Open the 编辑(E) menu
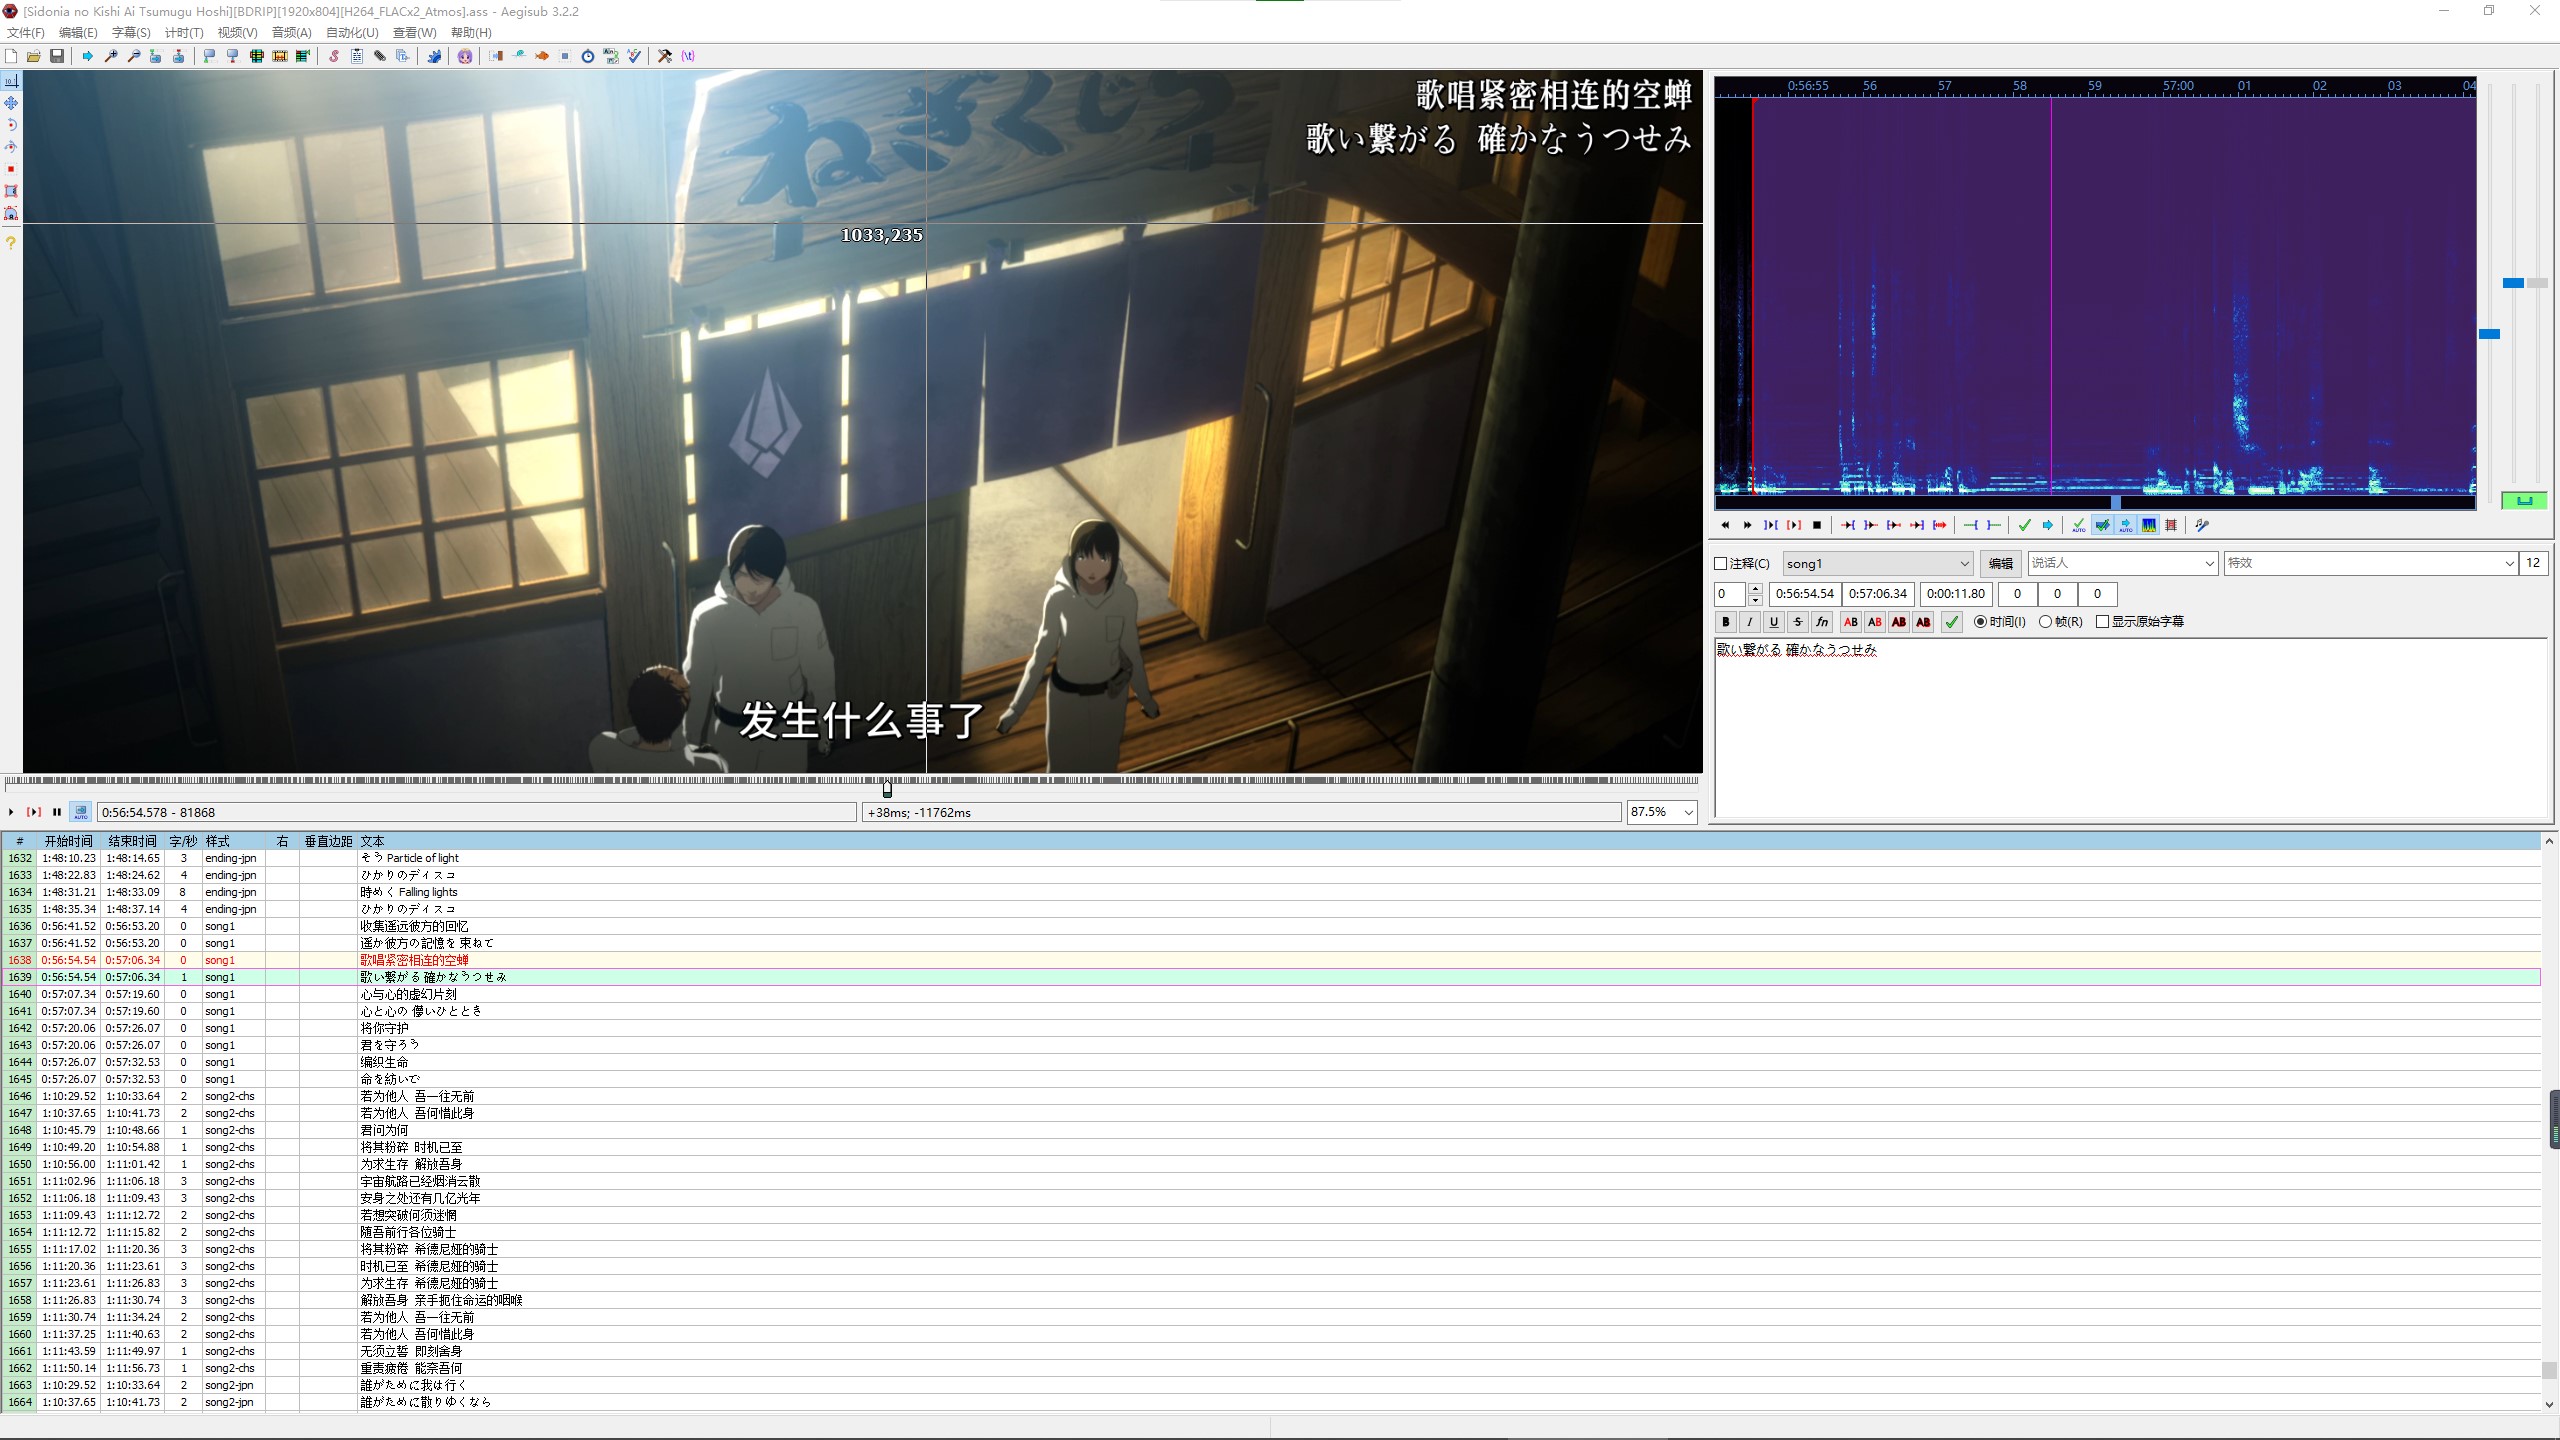 point(78,32)
